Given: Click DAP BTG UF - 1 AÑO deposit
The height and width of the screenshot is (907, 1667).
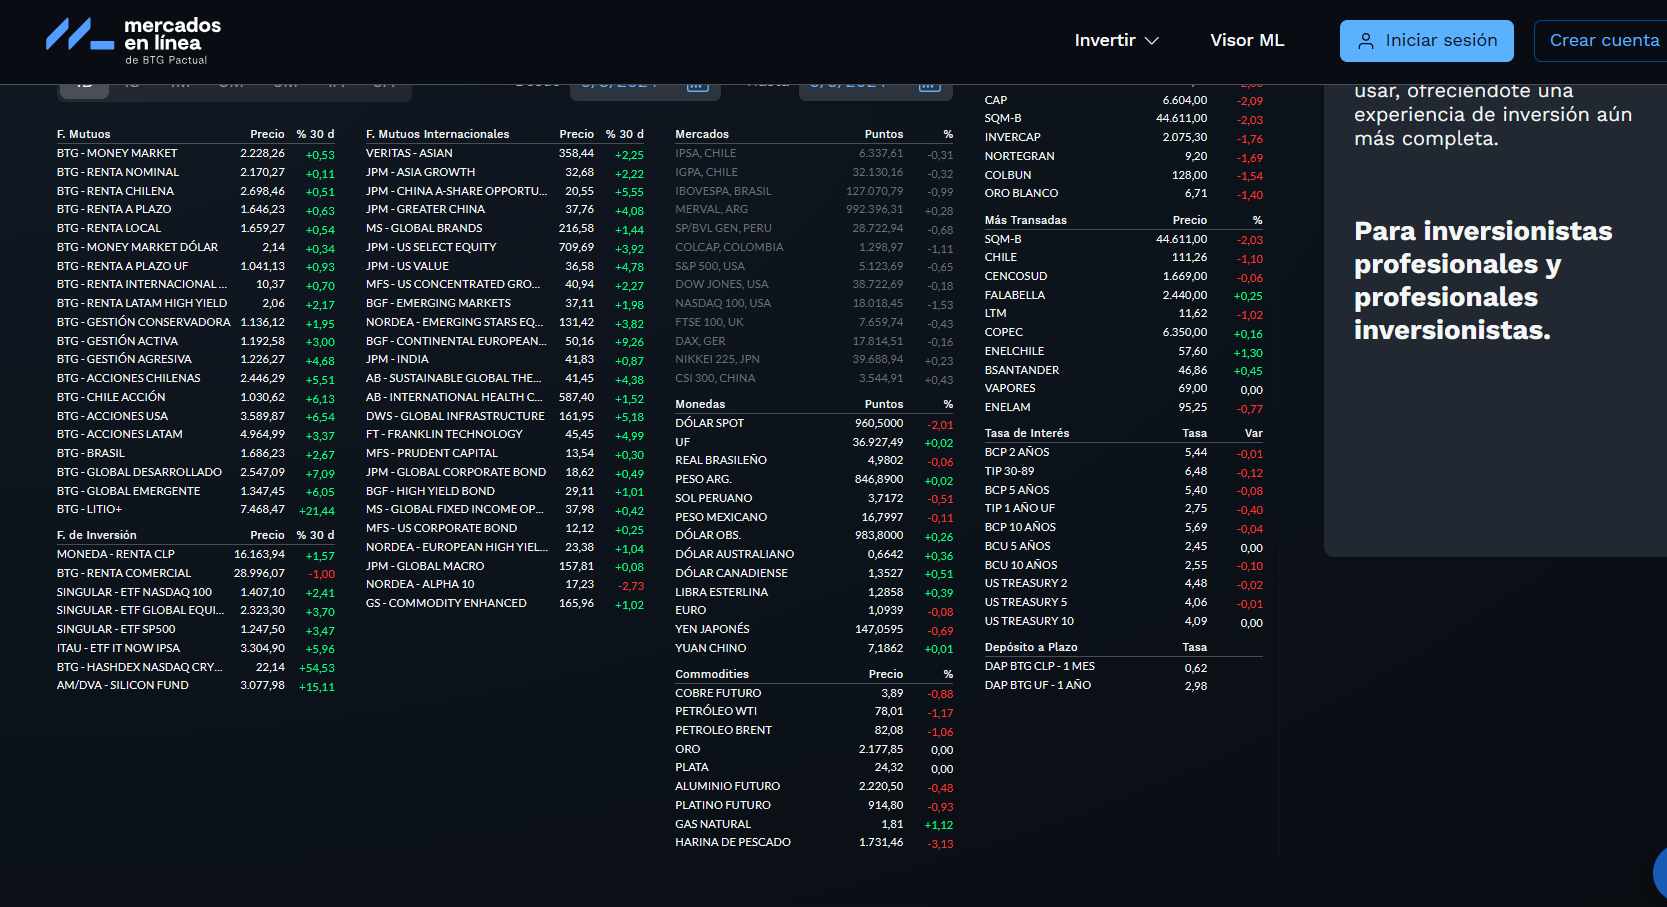Looking at the screenshot, I should pyautogui.click(x=1123, y=685).
